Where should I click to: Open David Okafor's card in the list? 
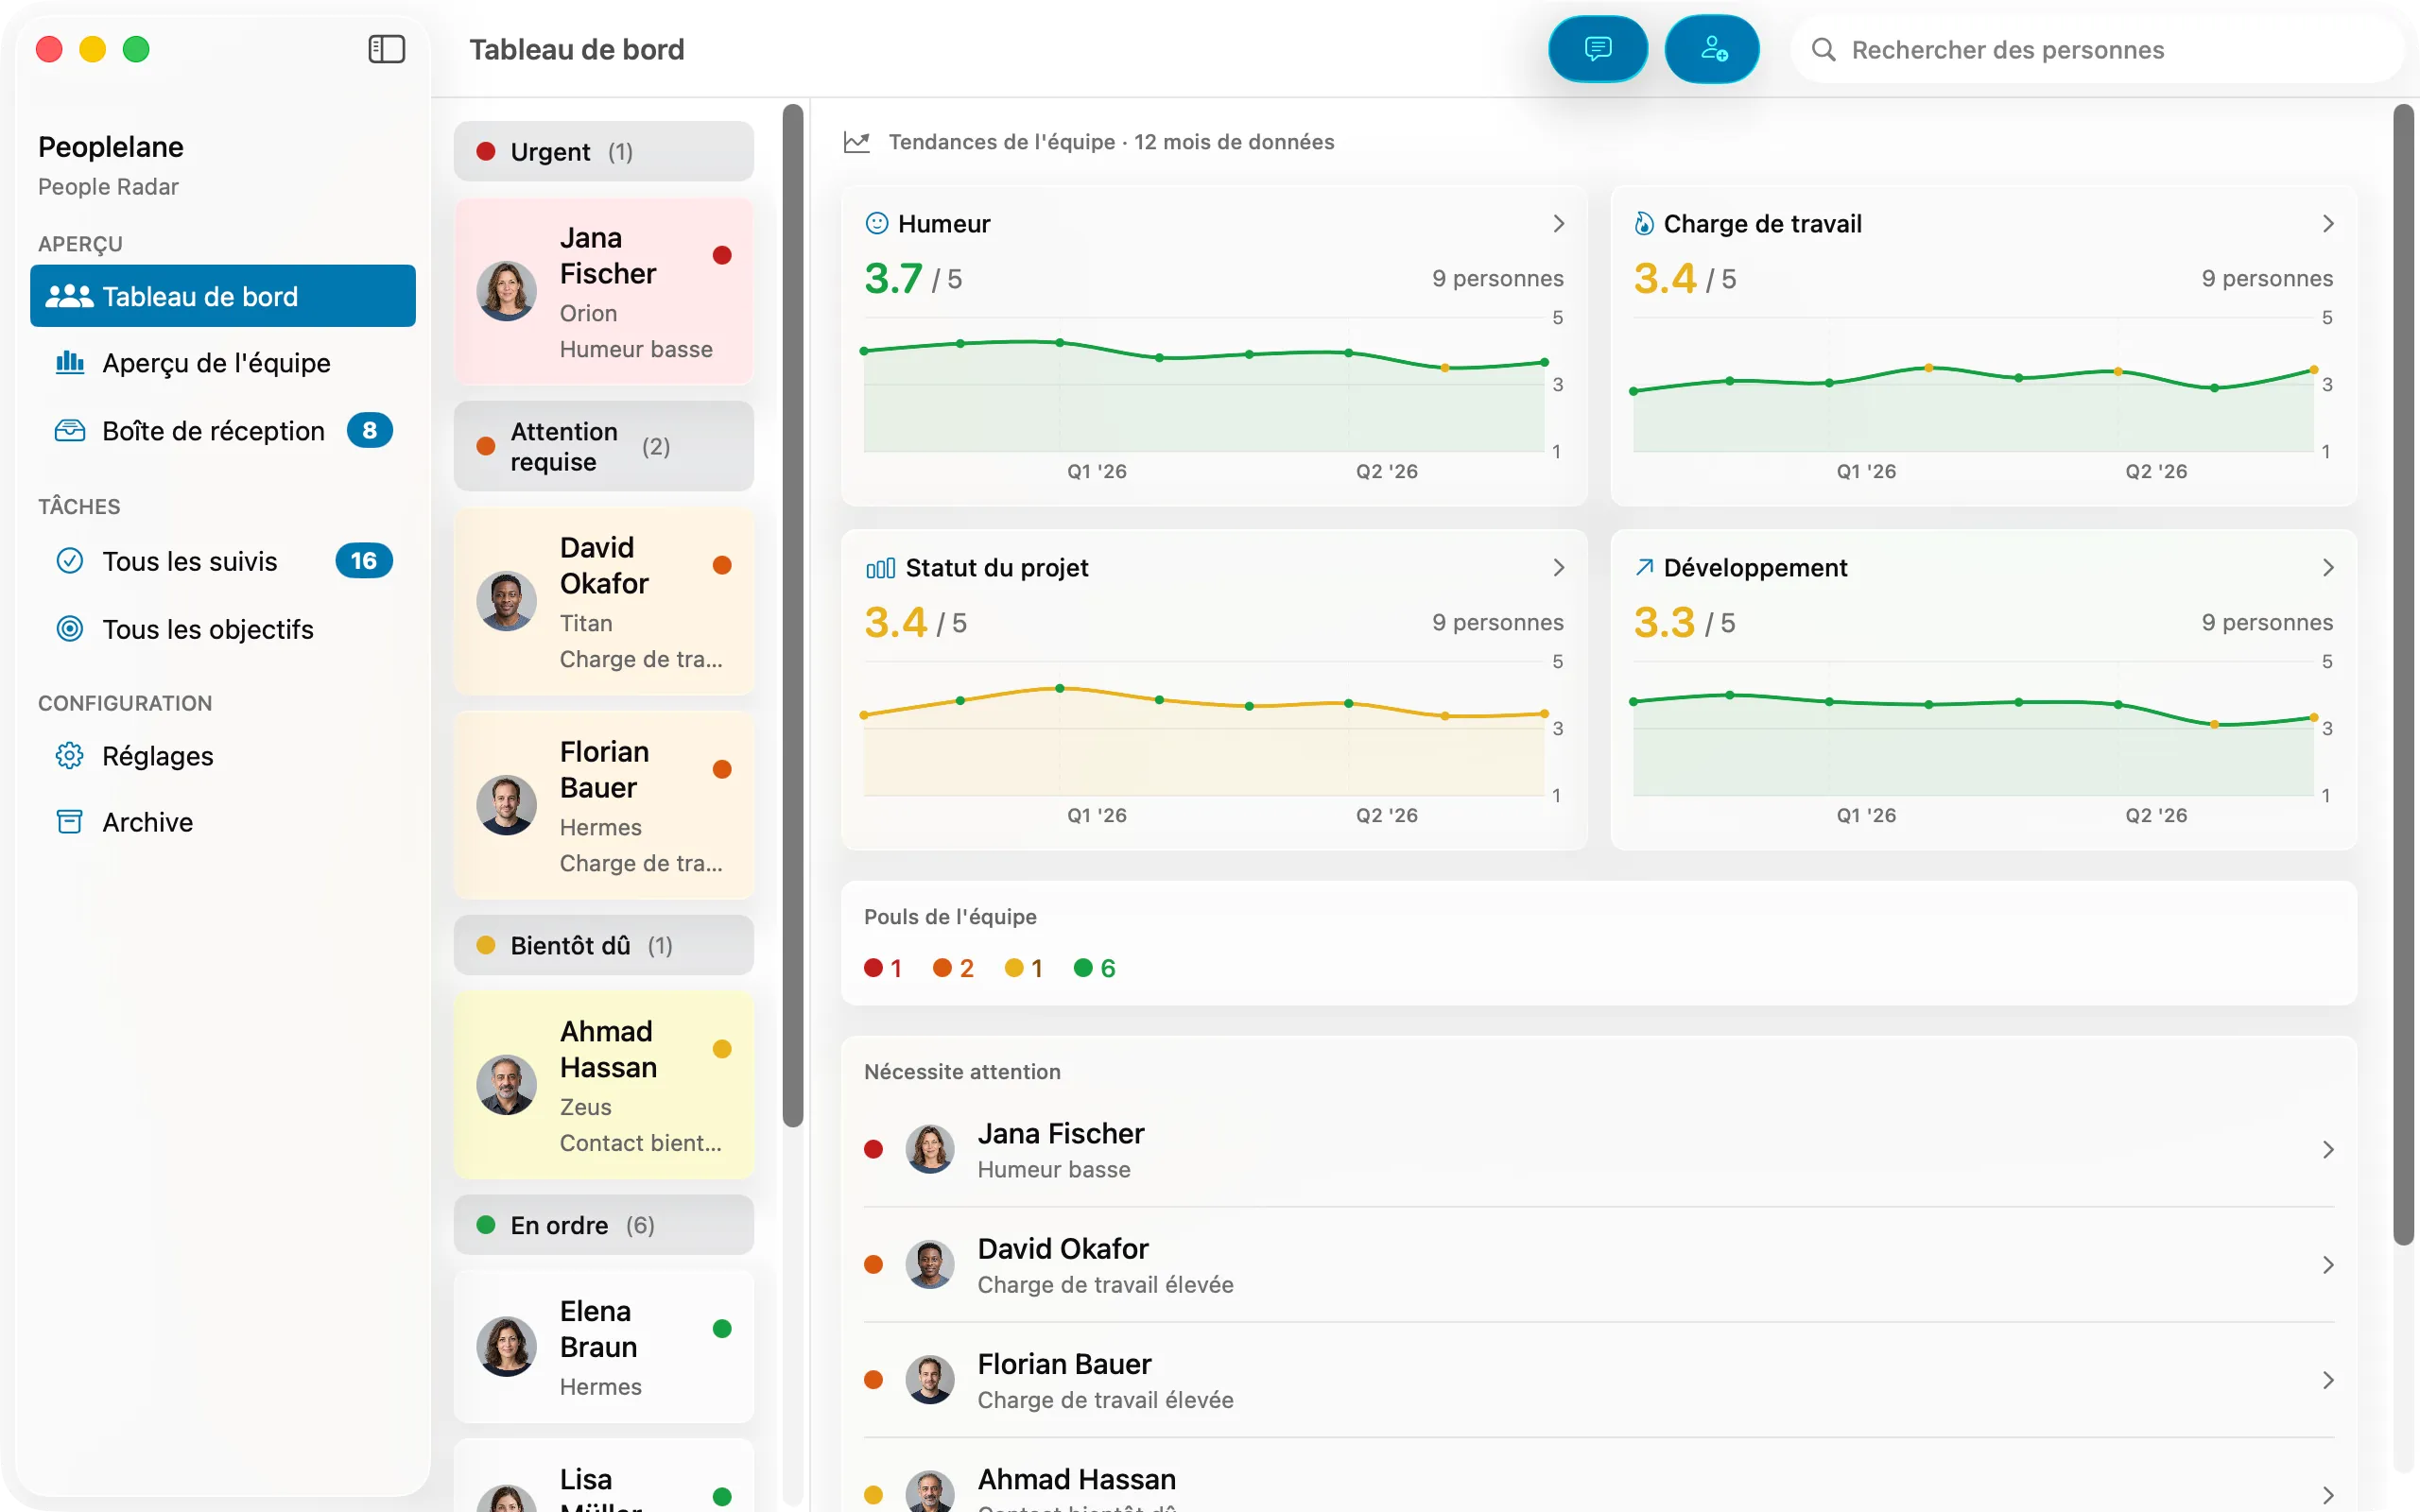tap(603, 602)
